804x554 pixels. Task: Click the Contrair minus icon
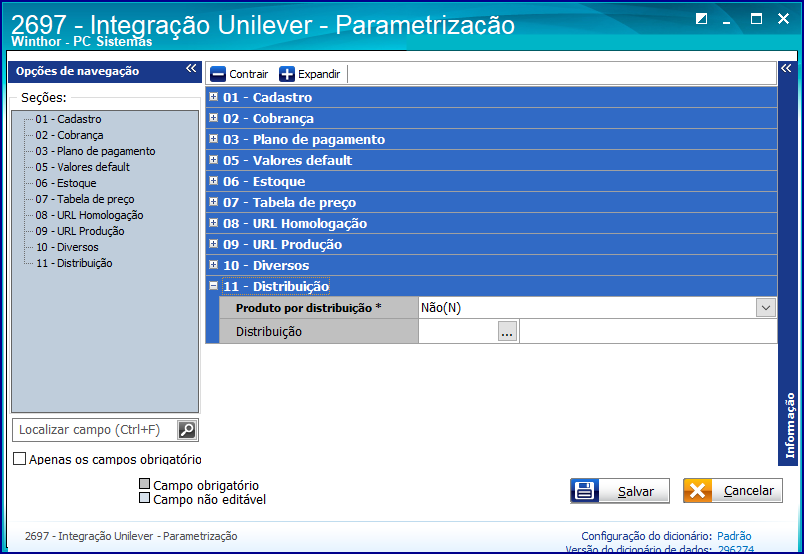click(x=218, y=74)
